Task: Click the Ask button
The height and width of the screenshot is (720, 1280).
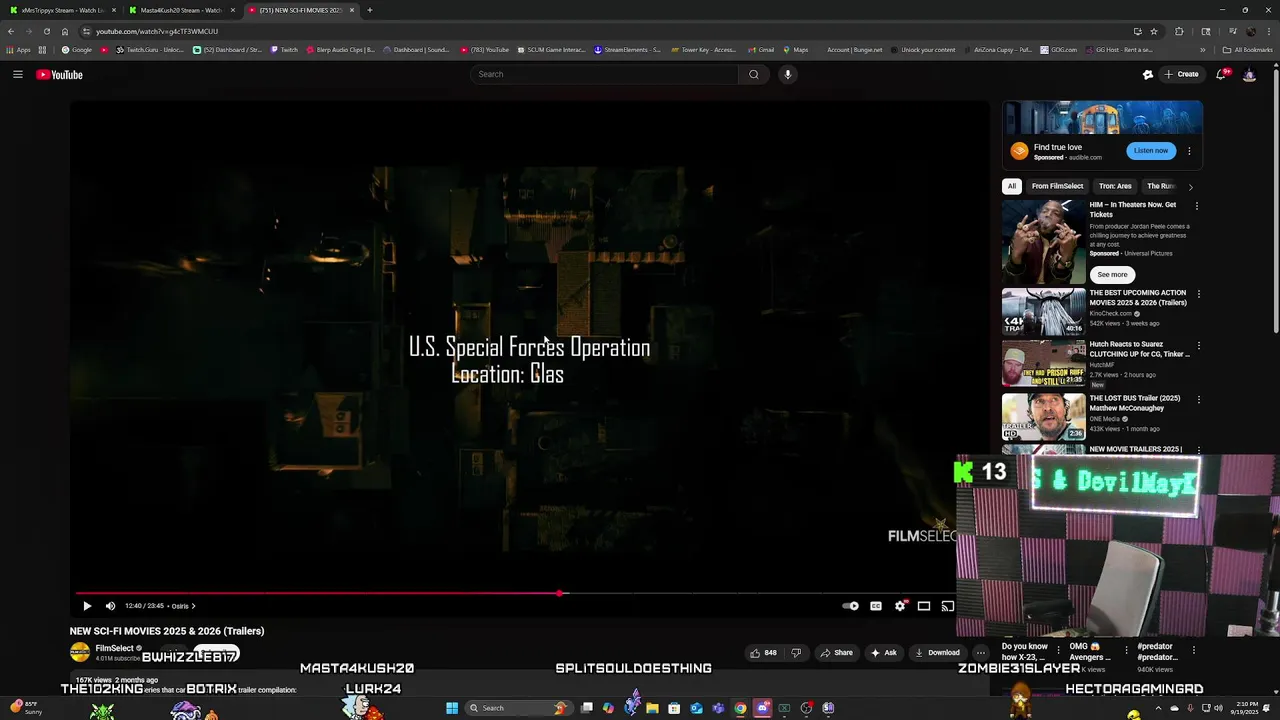Action: (x=883, y=653)
